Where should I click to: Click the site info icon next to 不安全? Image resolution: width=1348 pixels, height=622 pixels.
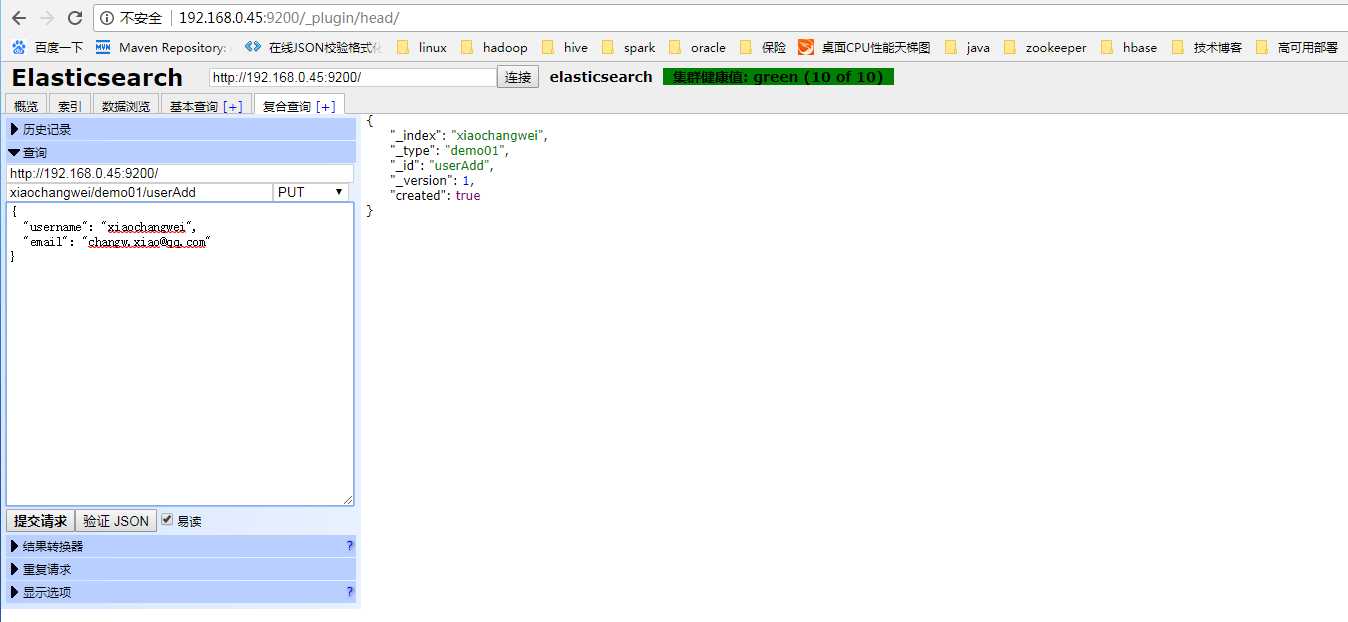pos(107,18)
